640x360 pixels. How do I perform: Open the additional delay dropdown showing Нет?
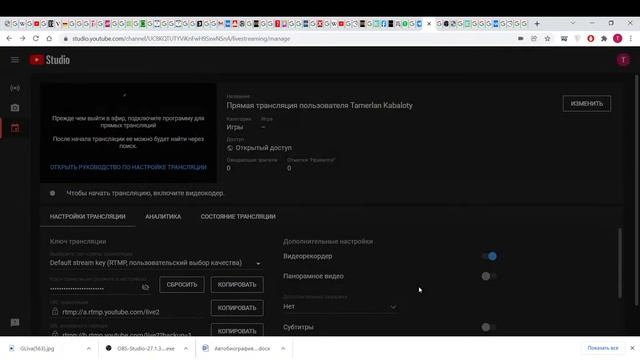pyautogui.click(x=340, y=307)
